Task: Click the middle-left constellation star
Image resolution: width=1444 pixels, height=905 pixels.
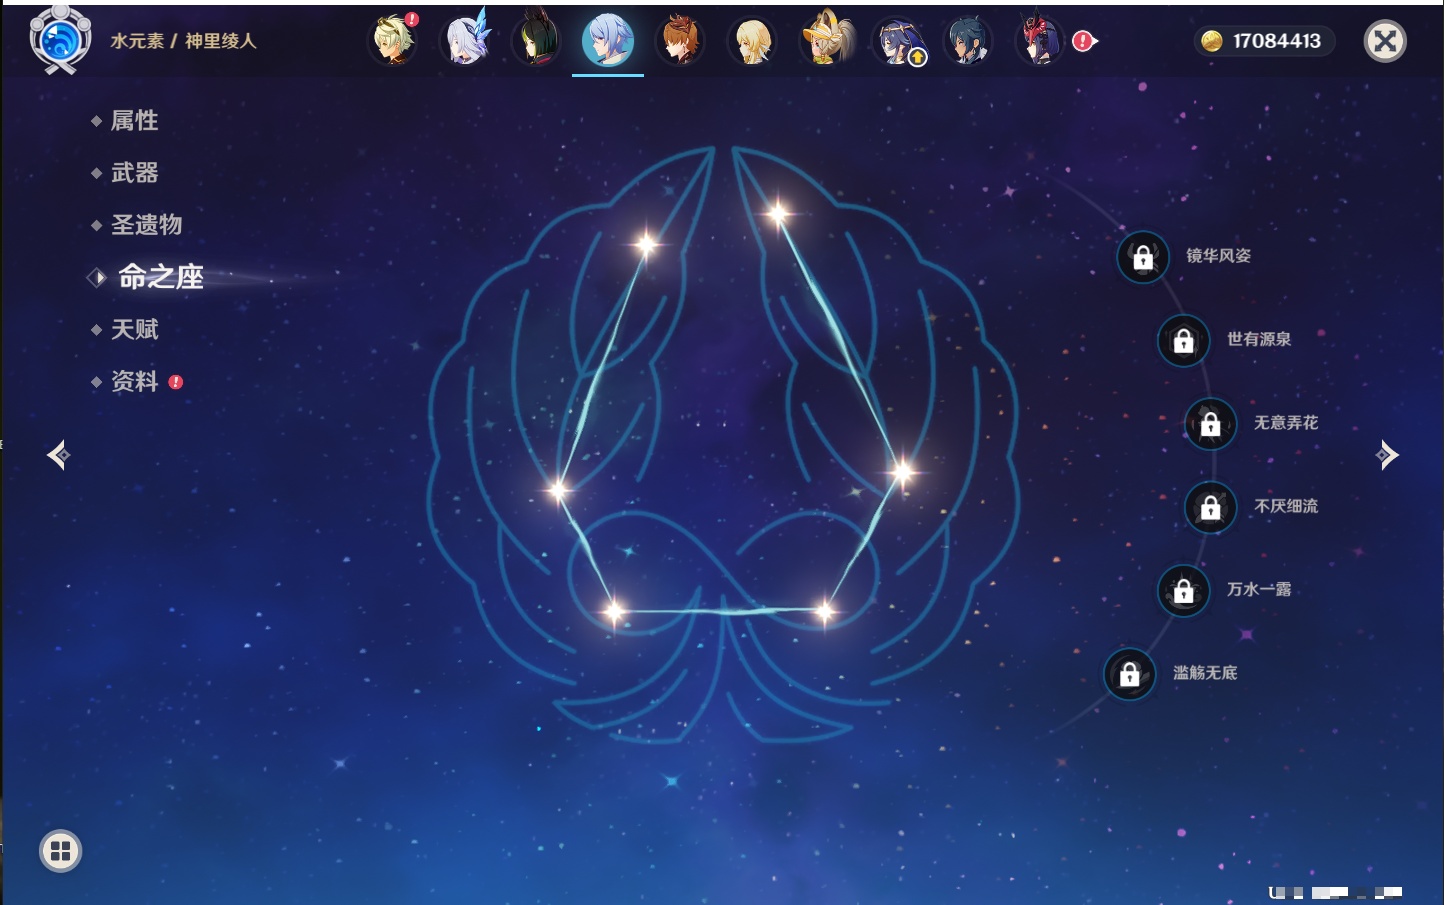Action: coord(558,490)
